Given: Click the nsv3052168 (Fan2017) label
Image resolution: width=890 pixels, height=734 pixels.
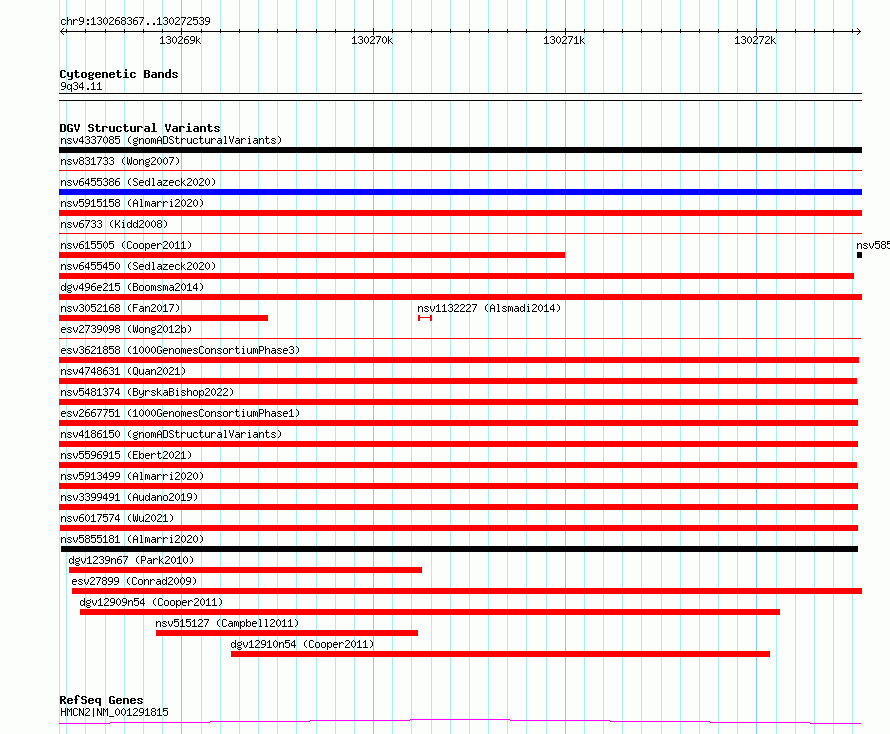Looking at the screenshot, I should click(120, 308).
